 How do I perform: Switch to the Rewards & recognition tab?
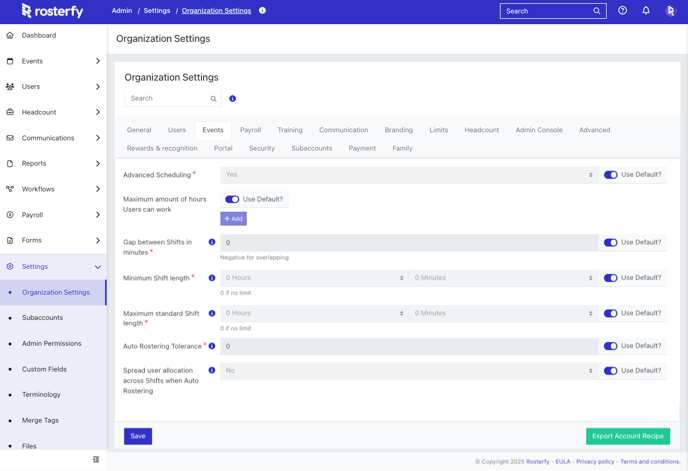coord(162,148)
